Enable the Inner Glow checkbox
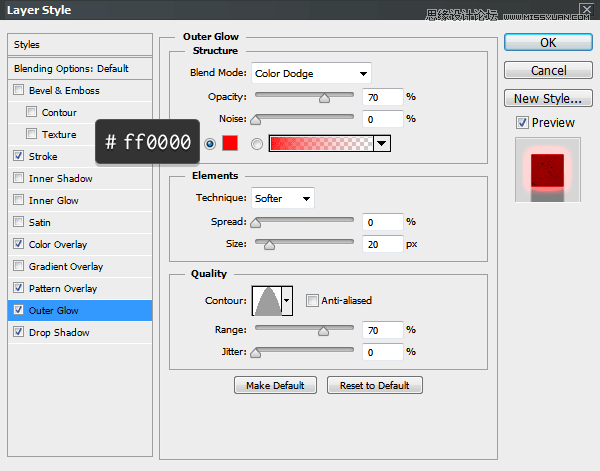 pos(18,200)
